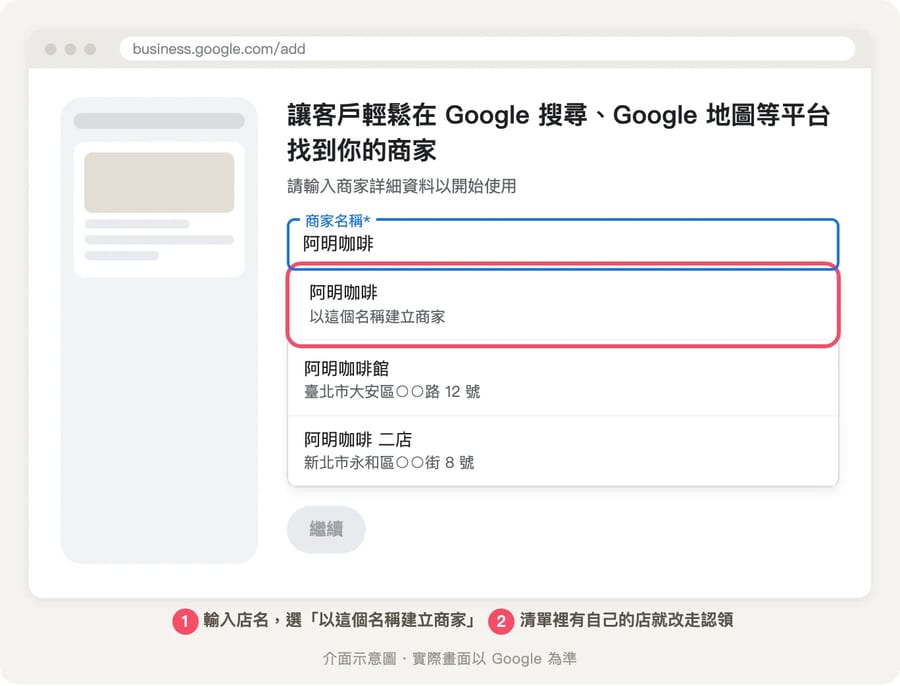Click the heading 讓客戶輕鬆在 Google 搜尋

(558, 133)
